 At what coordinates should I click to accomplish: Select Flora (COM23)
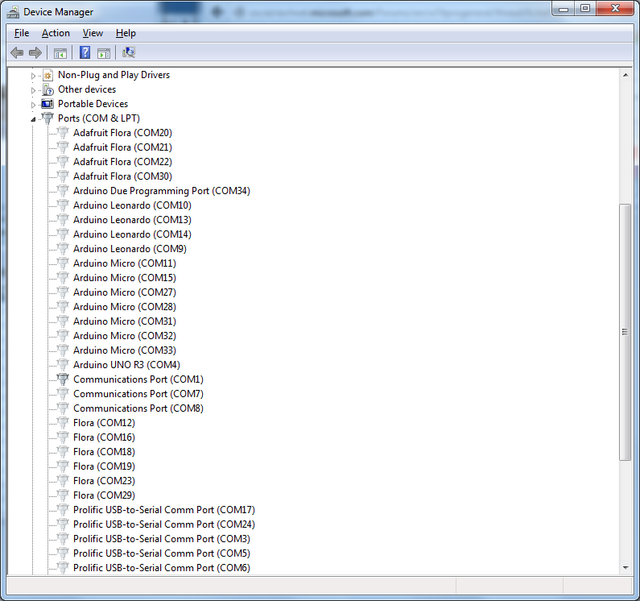tap(104, 481)
